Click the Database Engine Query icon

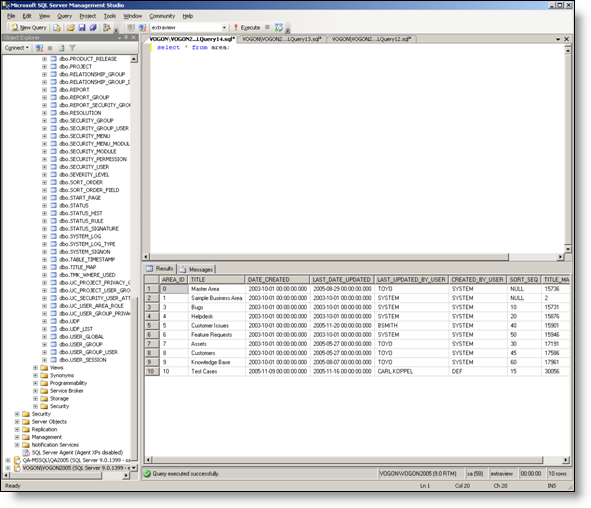coord(57,28)
